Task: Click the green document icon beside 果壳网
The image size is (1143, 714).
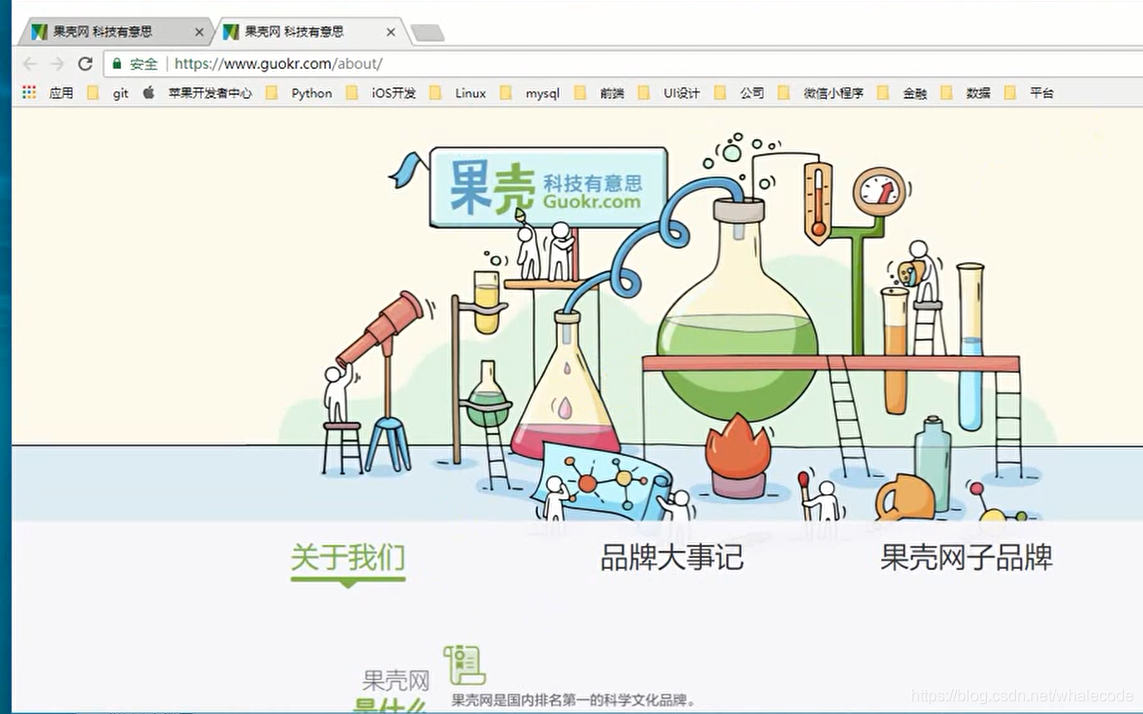Action: pyautogui.click(x=464, y=664)
